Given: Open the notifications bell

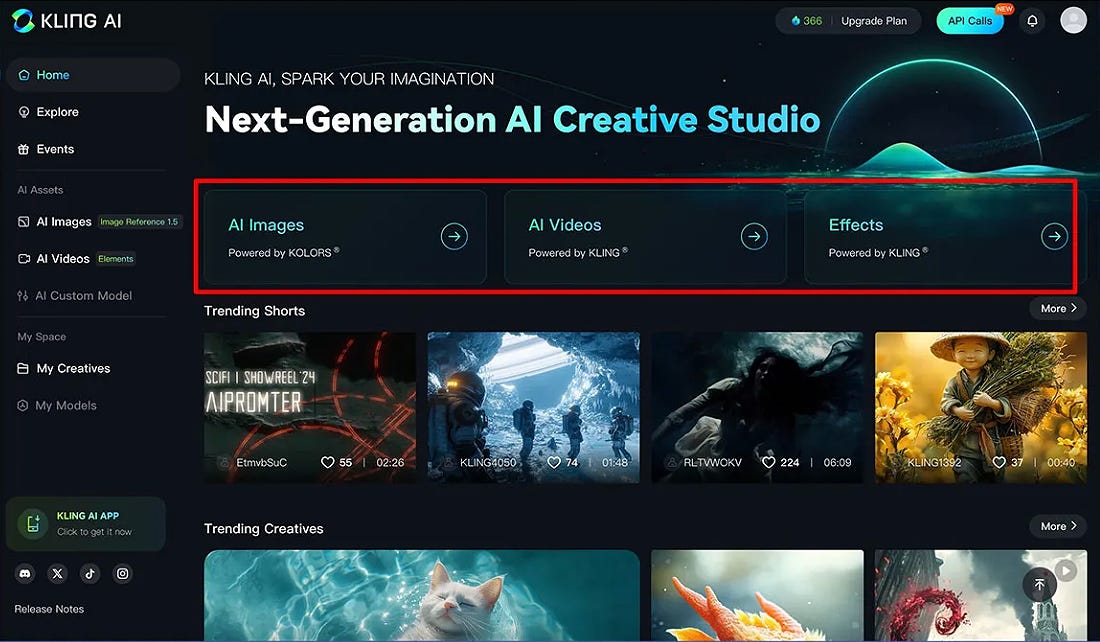Looking at the screenshot, I should 1032,21.
